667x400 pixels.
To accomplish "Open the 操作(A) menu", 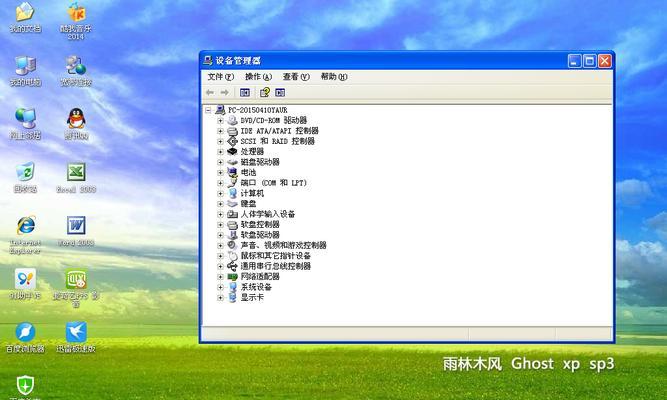I will [x=258, y=77].
